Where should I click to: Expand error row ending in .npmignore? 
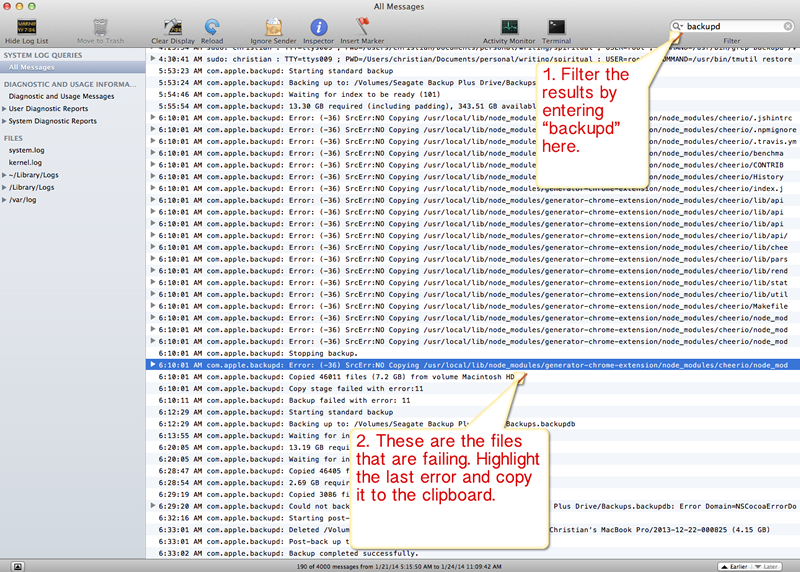click(x=152, y=129)
